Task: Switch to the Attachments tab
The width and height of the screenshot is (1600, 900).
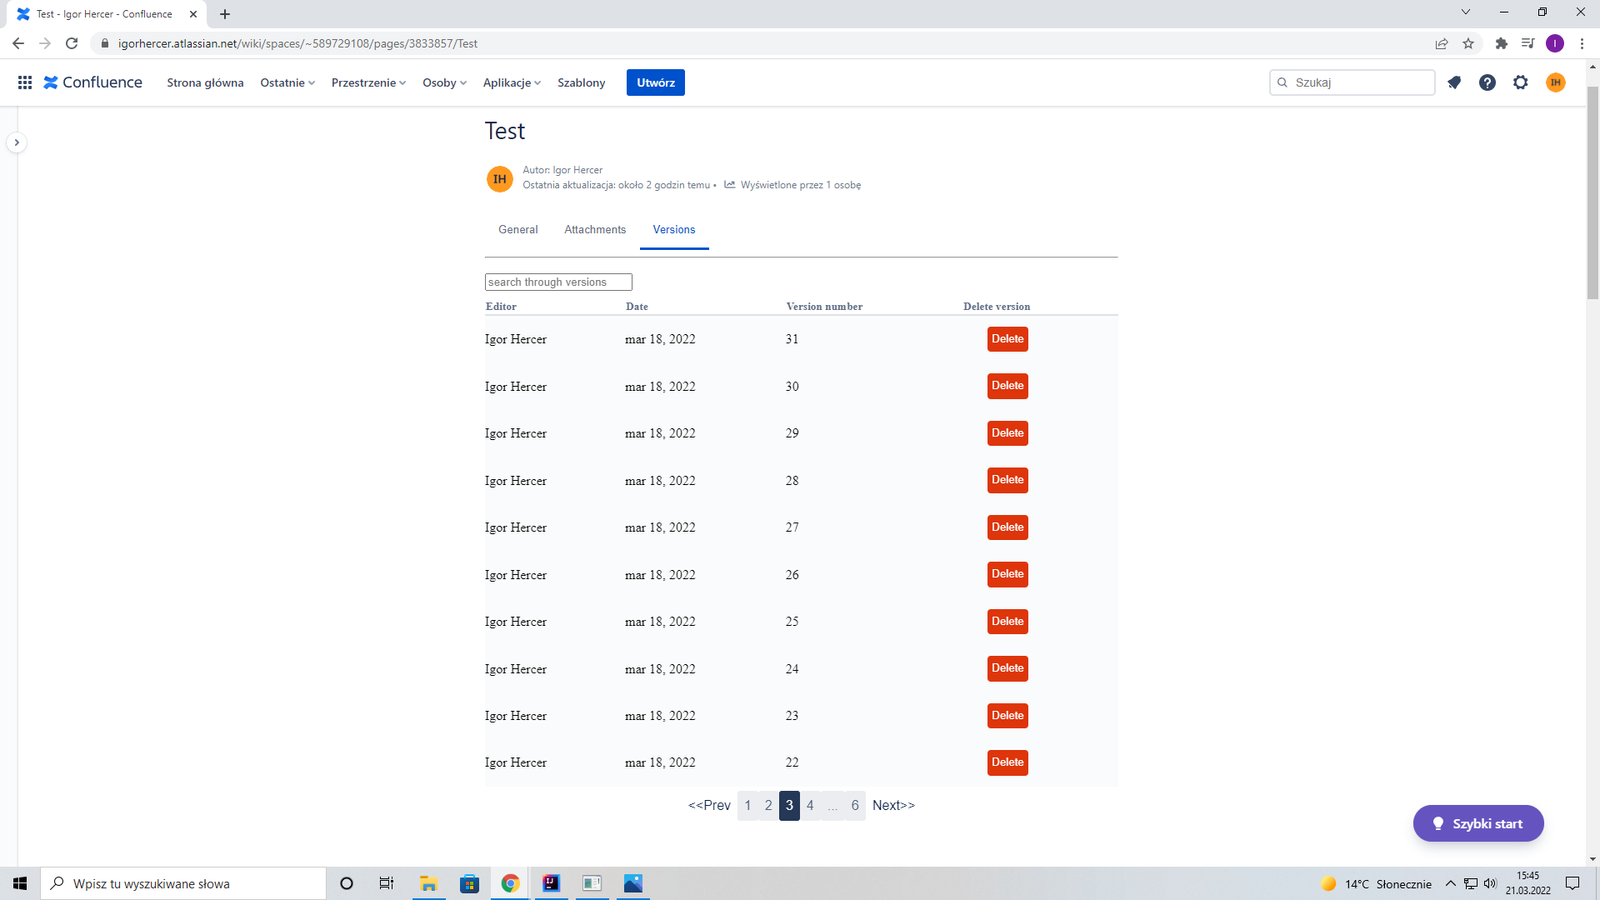Action: tap(595, 230)
